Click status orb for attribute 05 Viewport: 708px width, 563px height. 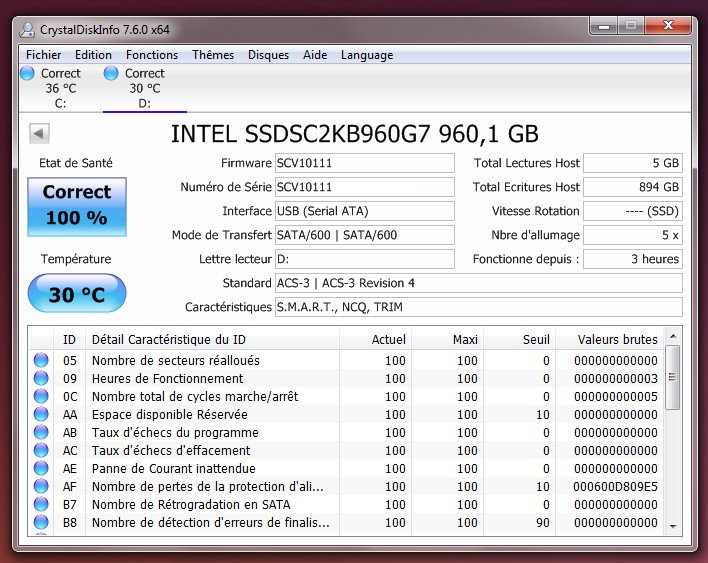click(x=41, y=361)
